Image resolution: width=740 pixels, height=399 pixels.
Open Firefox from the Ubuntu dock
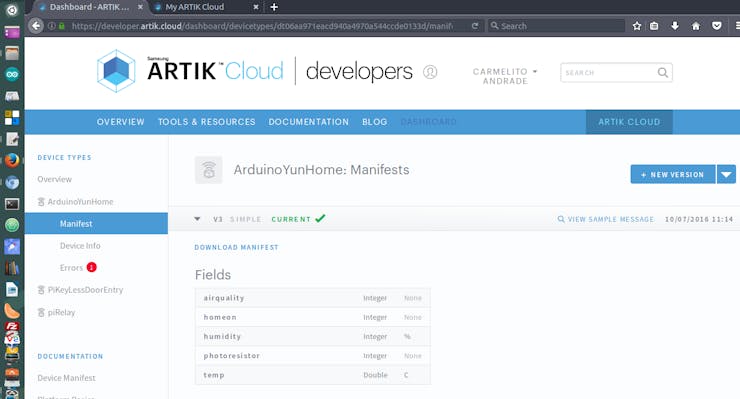click(x=12, y=161)
